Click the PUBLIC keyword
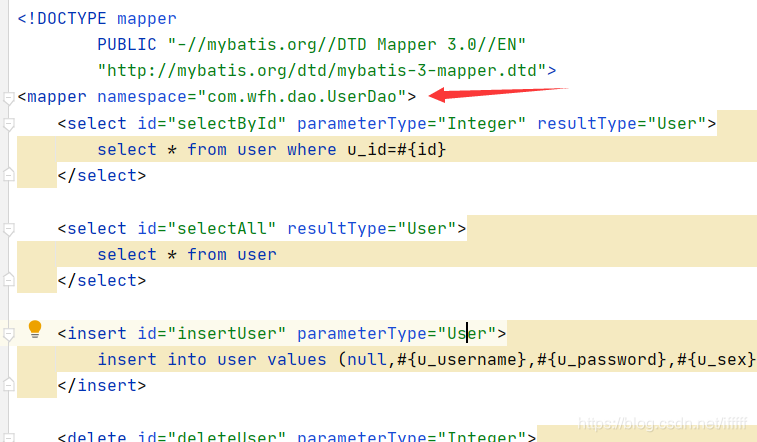757x442 pixels. 127,44
